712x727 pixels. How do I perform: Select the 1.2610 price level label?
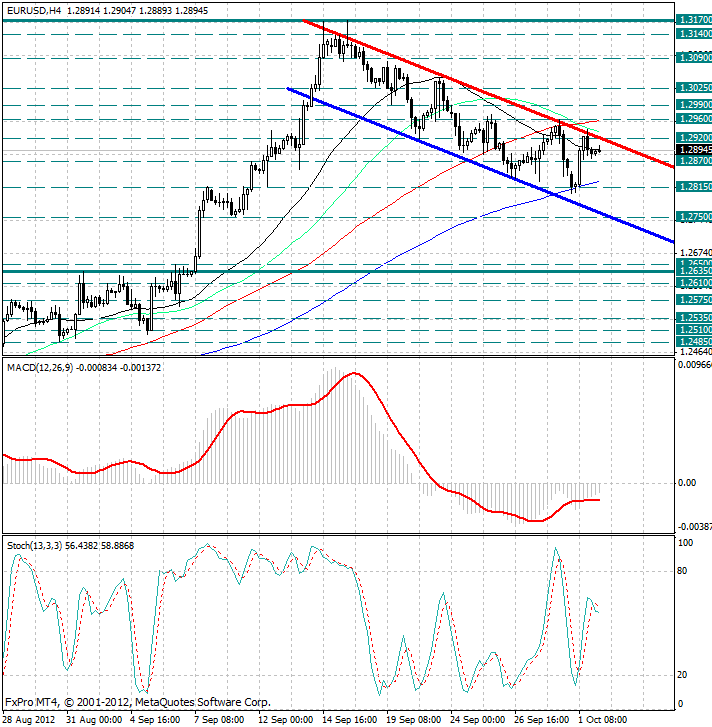(x=694, y=283)
